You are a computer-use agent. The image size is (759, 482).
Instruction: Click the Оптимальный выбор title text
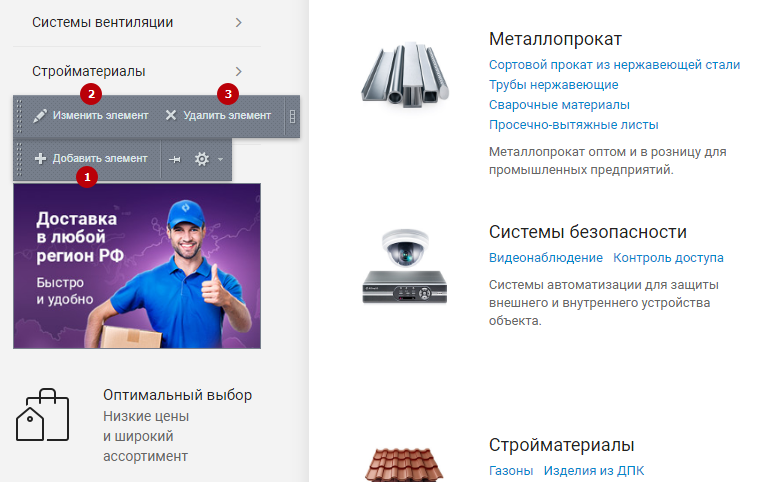[x=177, y=395]
